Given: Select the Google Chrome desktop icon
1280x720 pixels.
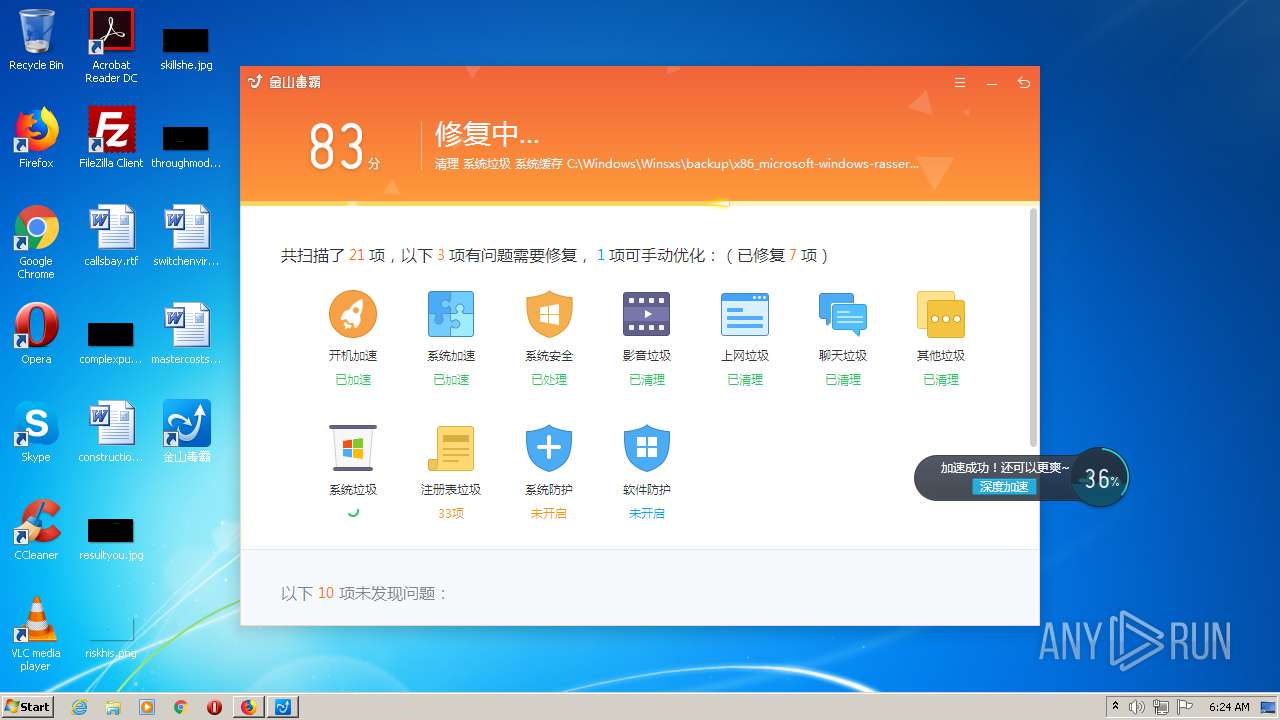Looking at the screenshot, I should (36, 242).
